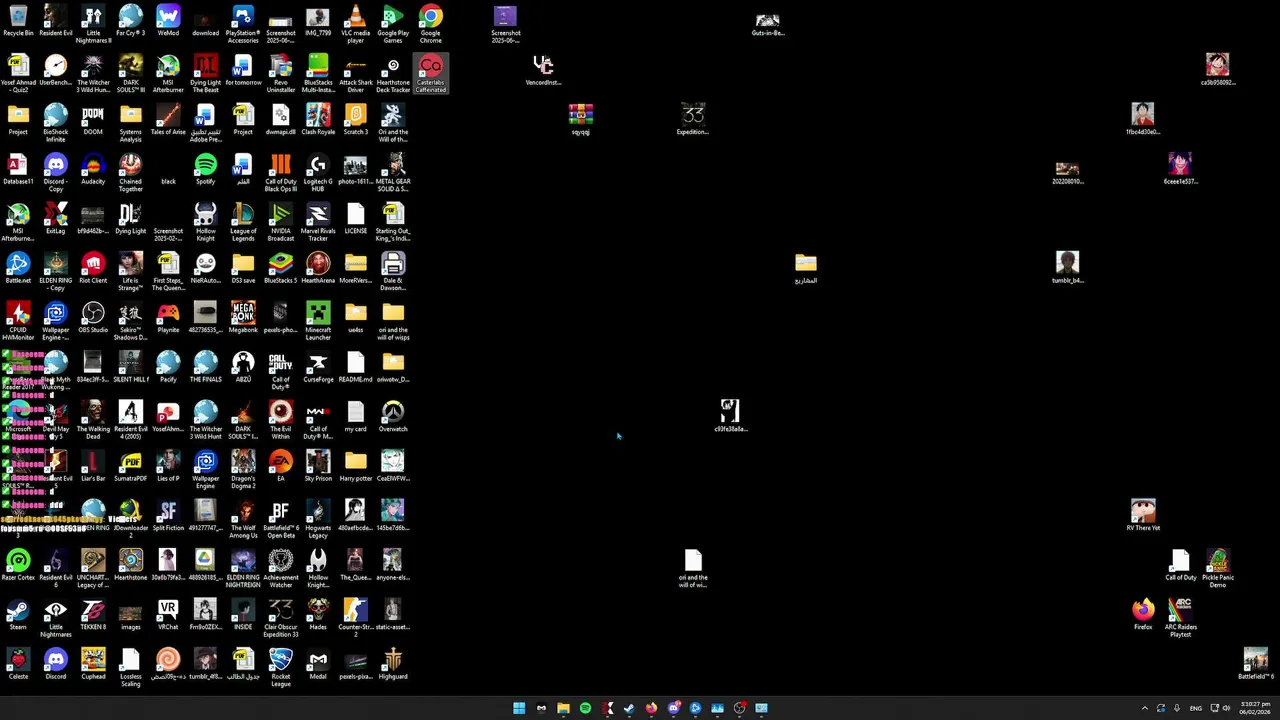Launch WeMod from the desktop

[x=168, y=18]
